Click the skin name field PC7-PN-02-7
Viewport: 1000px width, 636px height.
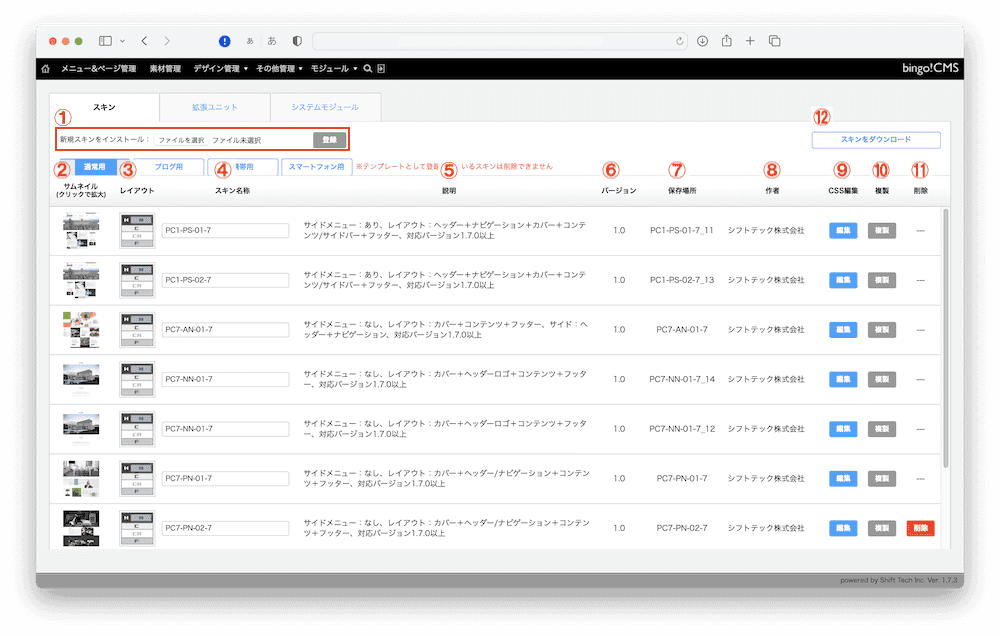click(x=225, y=528)
